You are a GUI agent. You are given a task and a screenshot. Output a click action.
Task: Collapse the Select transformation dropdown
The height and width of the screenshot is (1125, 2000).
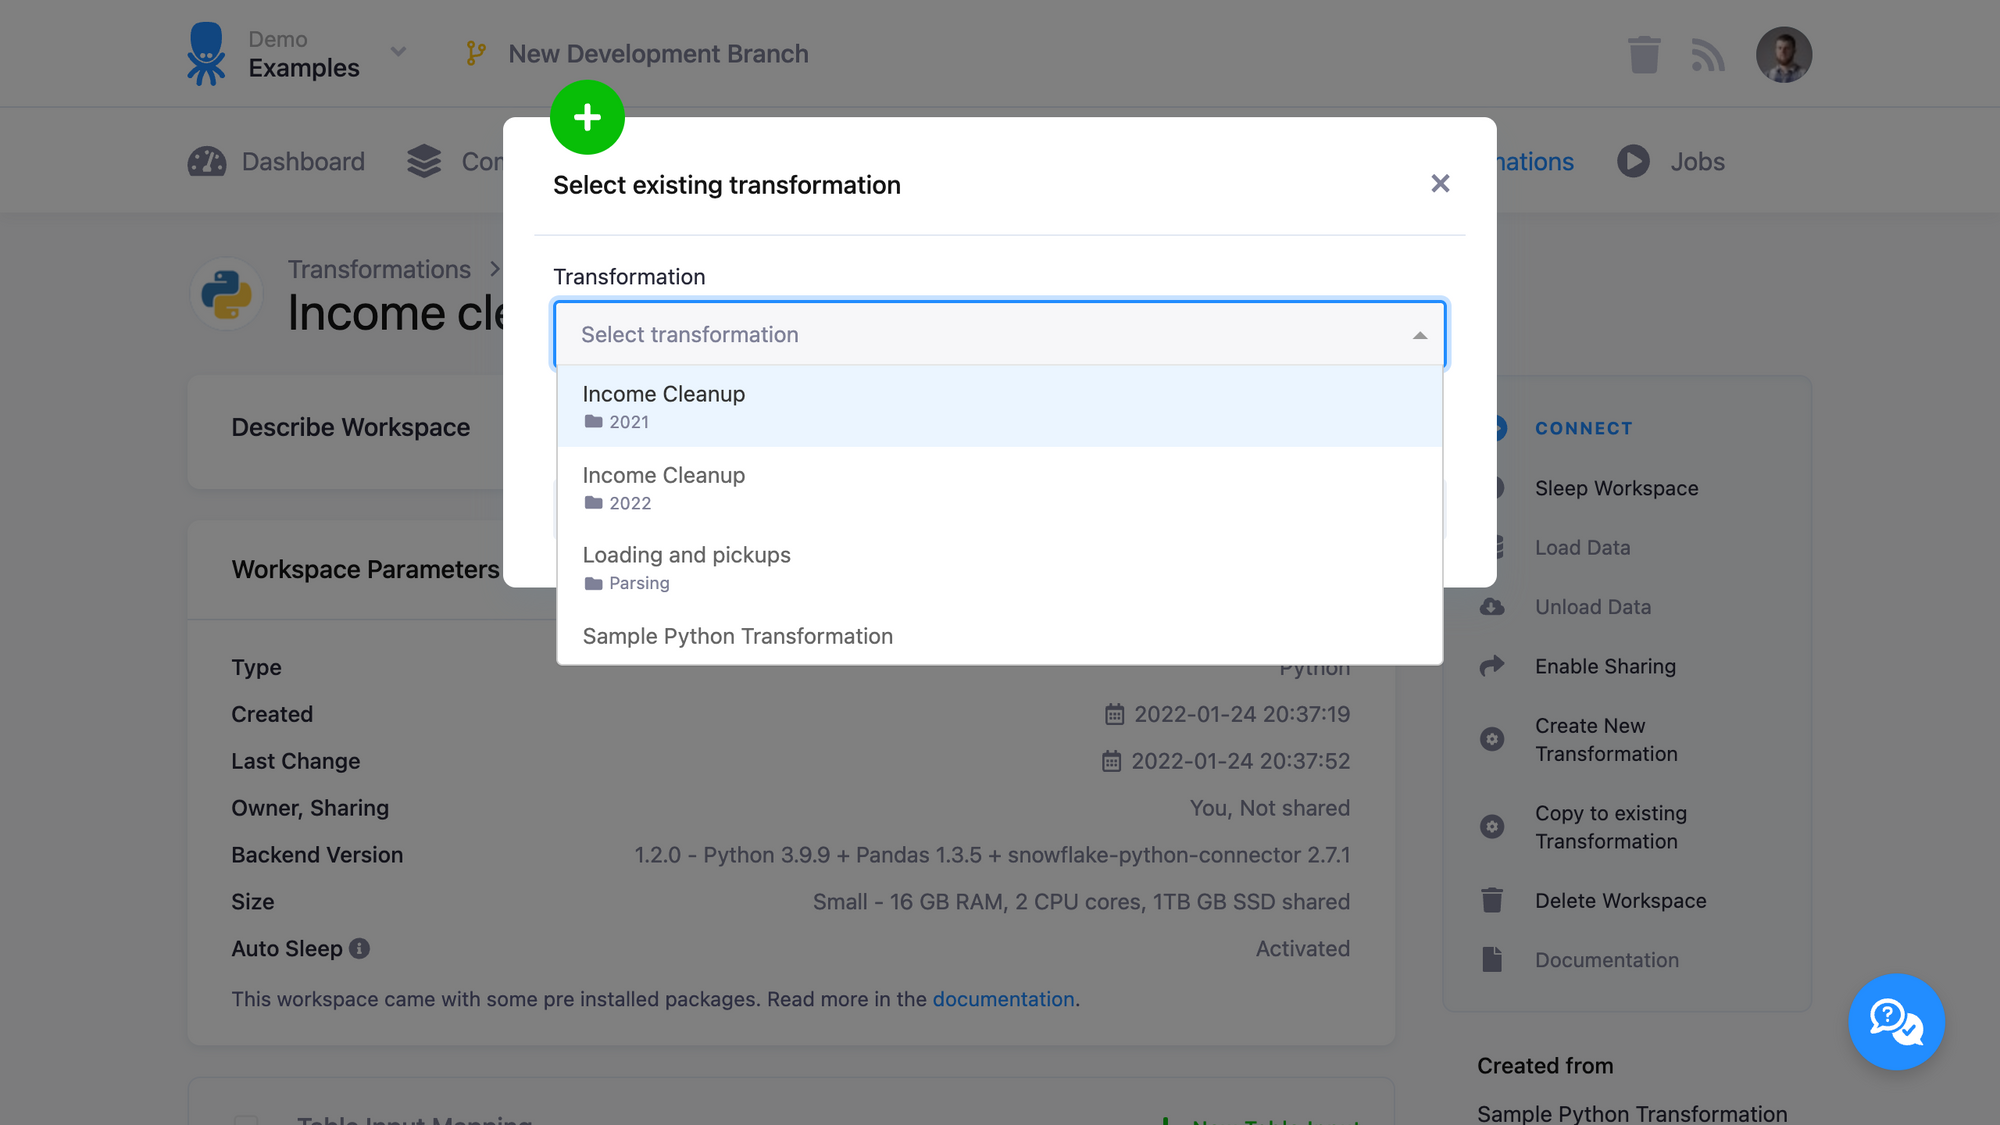pos(1419,334)
